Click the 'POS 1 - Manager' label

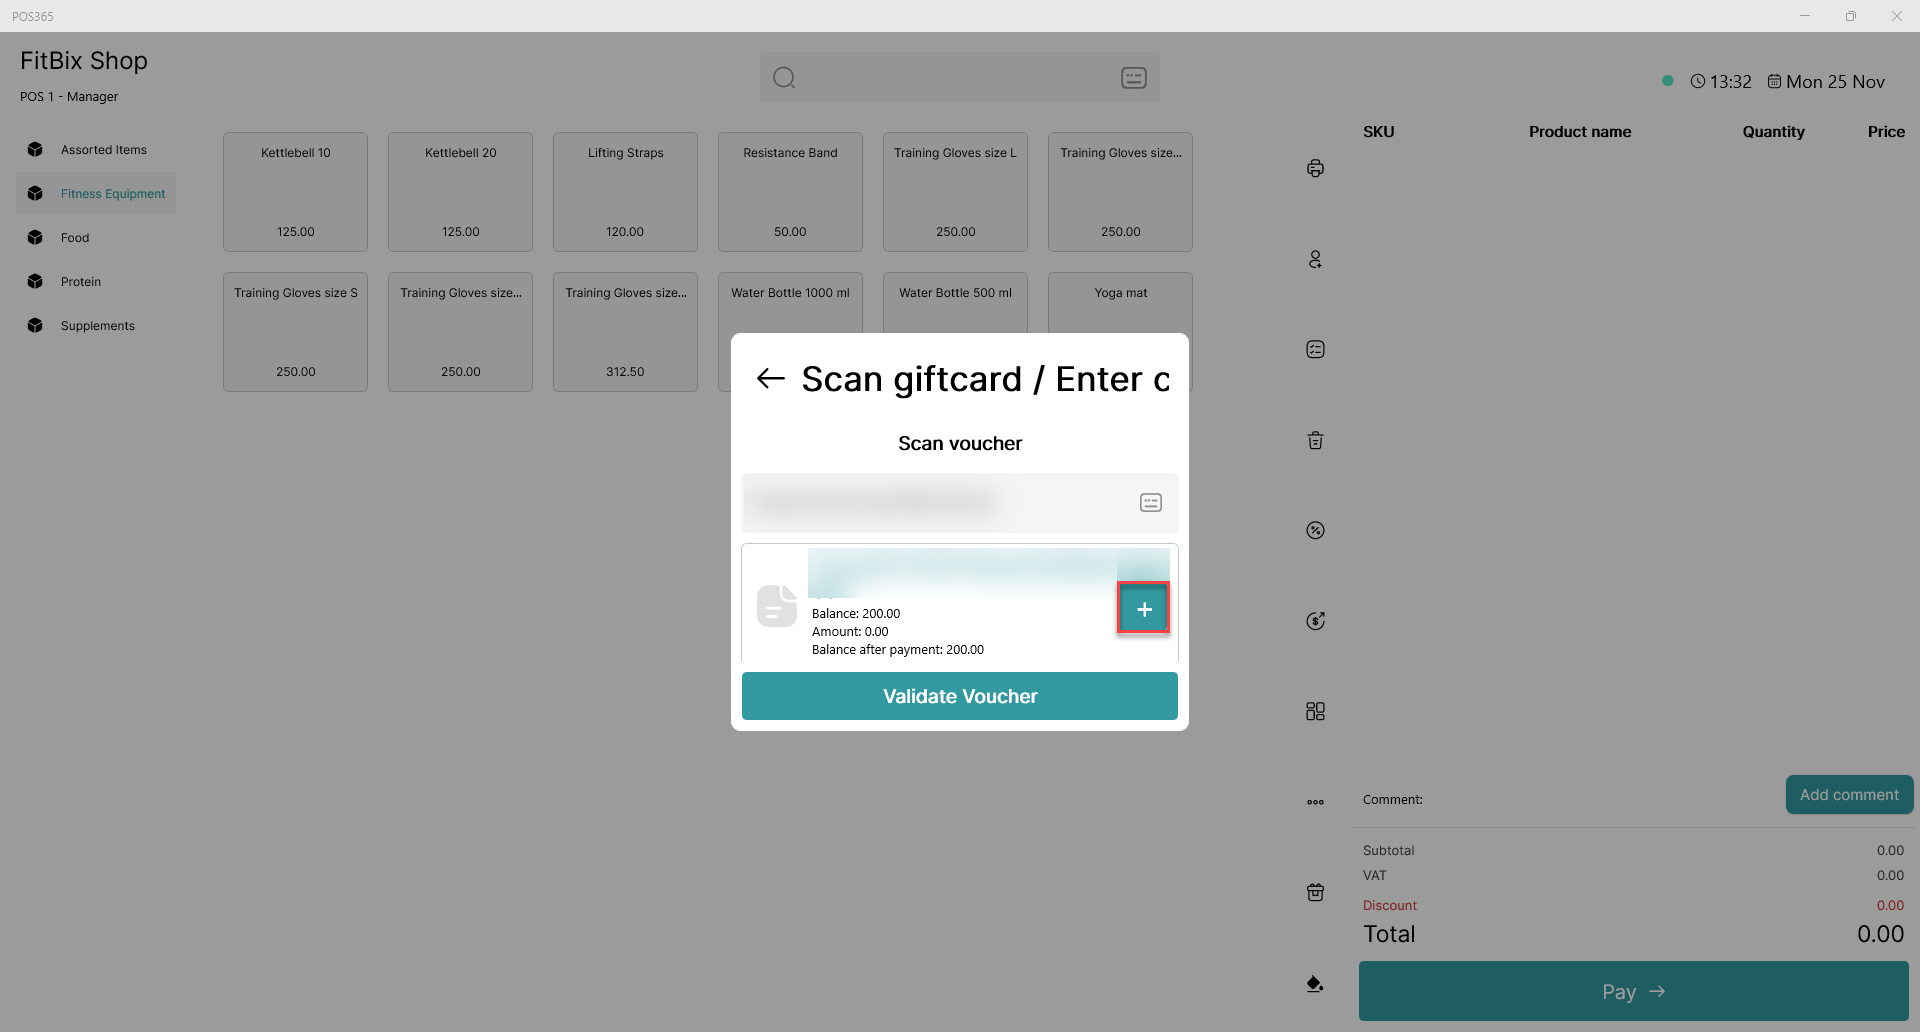point(69,97)
